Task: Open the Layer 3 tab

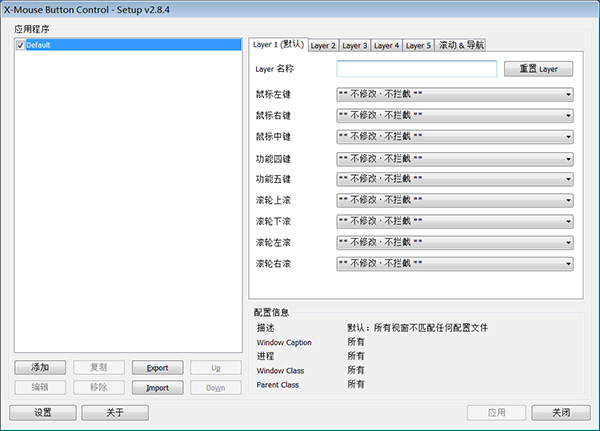Action: [355, 46]
